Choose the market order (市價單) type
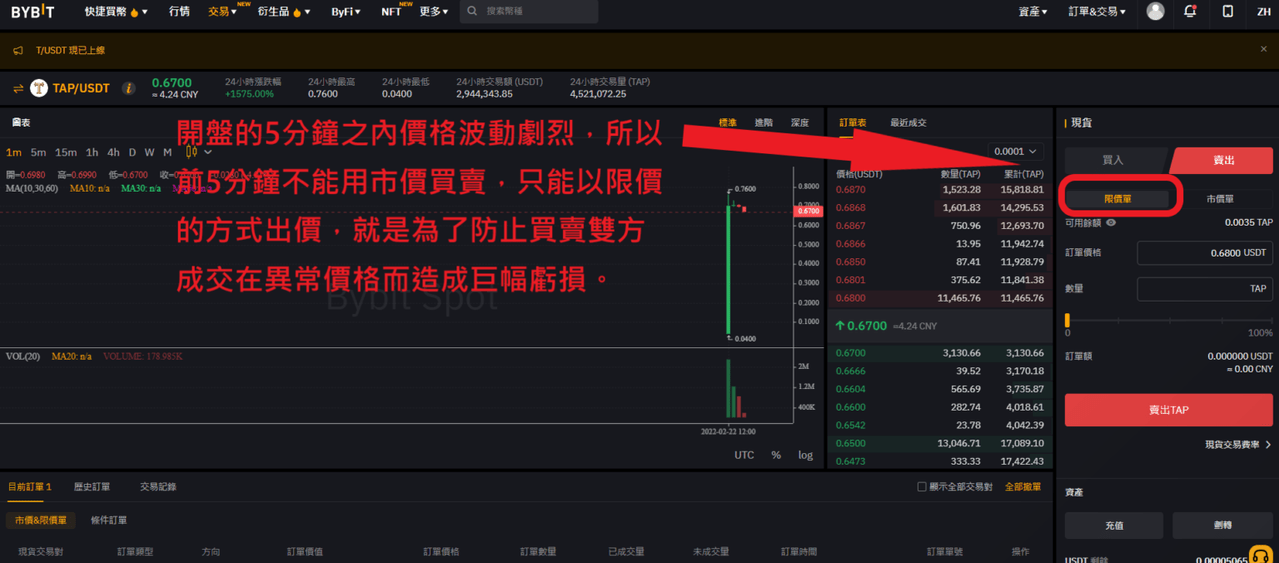 point(1220,199)
